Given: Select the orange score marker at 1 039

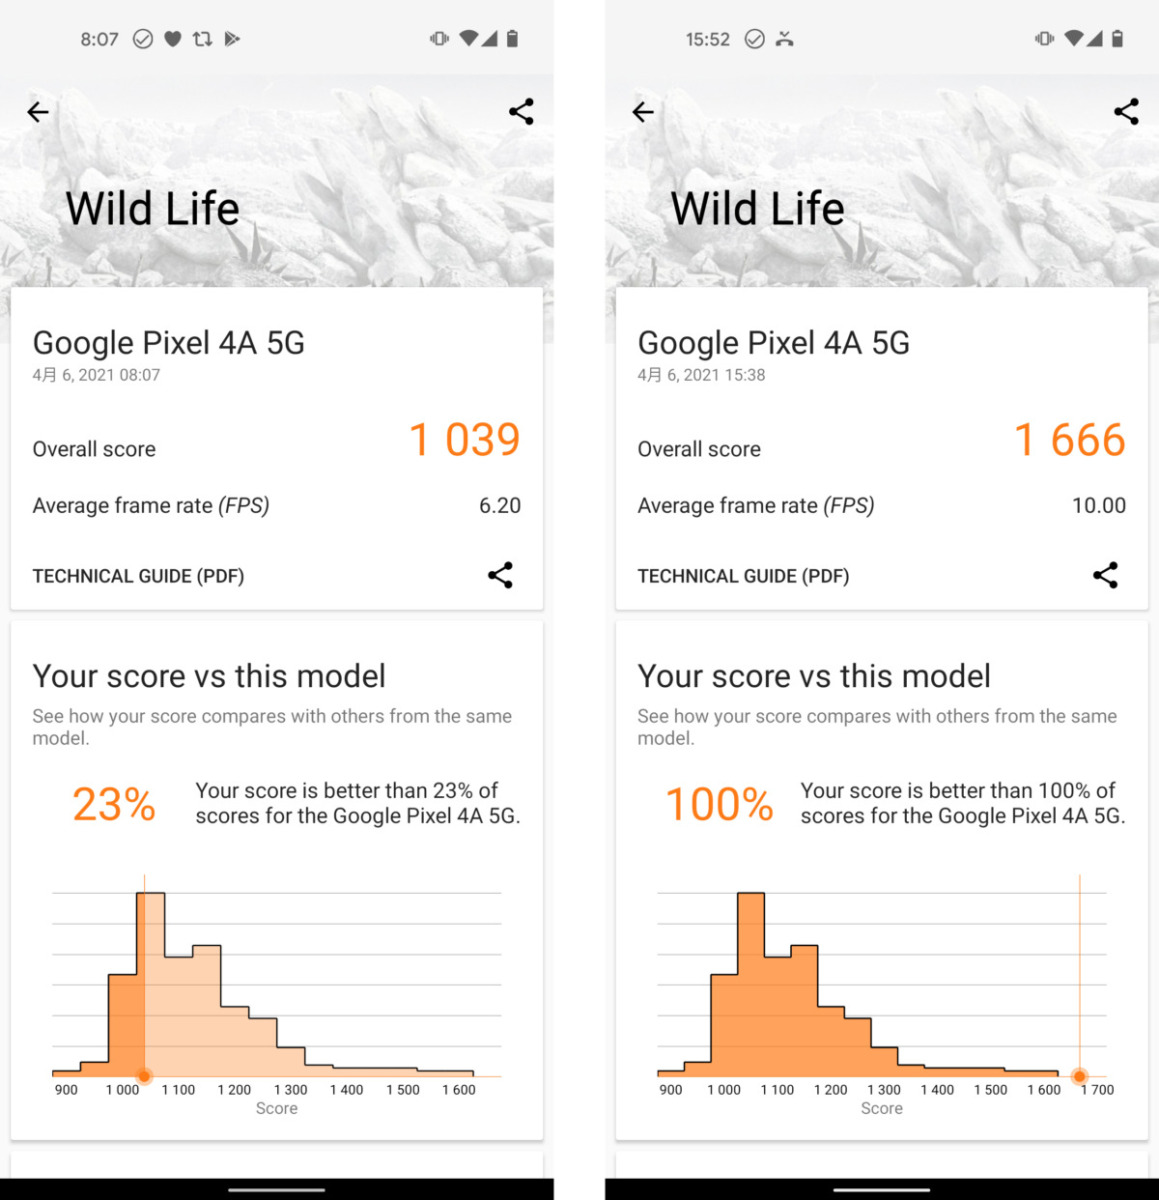Looking at the screenshot, I should click(x=144, y=1076).
